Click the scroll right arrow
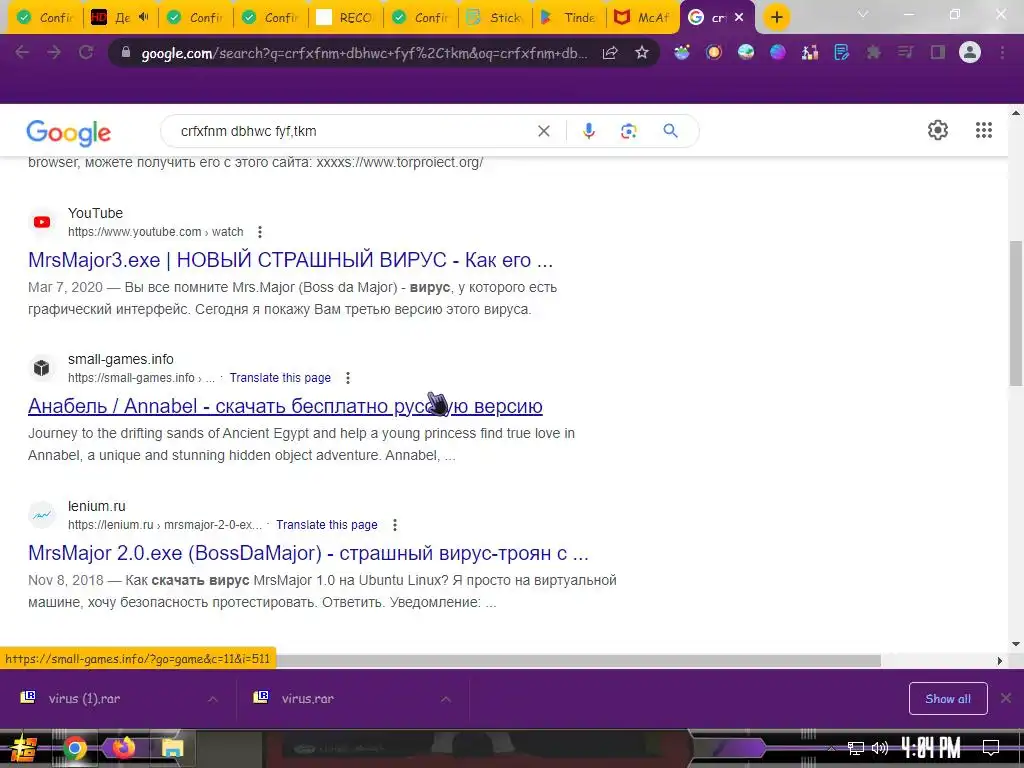The height and width of the screenshot is (768, 1024). tap(999, 661)
